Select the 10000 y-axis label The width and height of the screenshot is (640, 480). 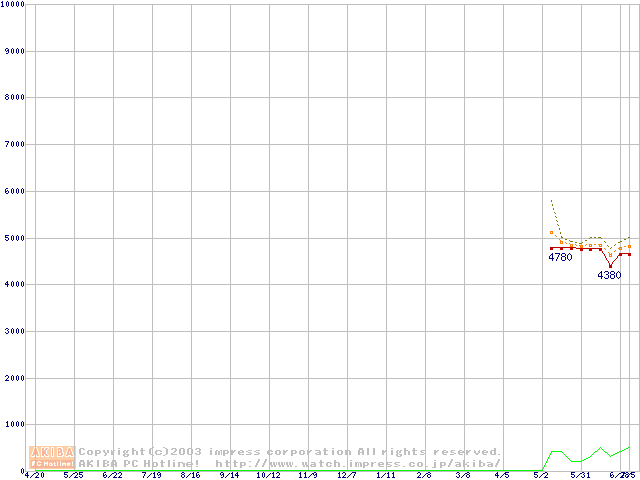(14, 4)
